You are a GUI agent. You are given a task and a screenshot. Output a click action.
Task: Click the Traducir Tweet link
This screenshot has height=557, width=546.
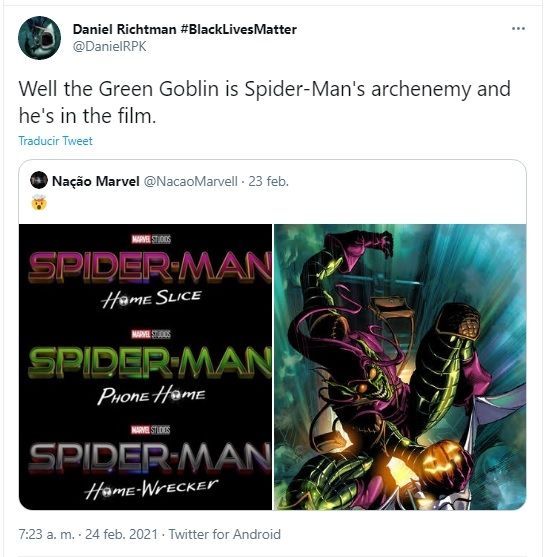(55, 141)
